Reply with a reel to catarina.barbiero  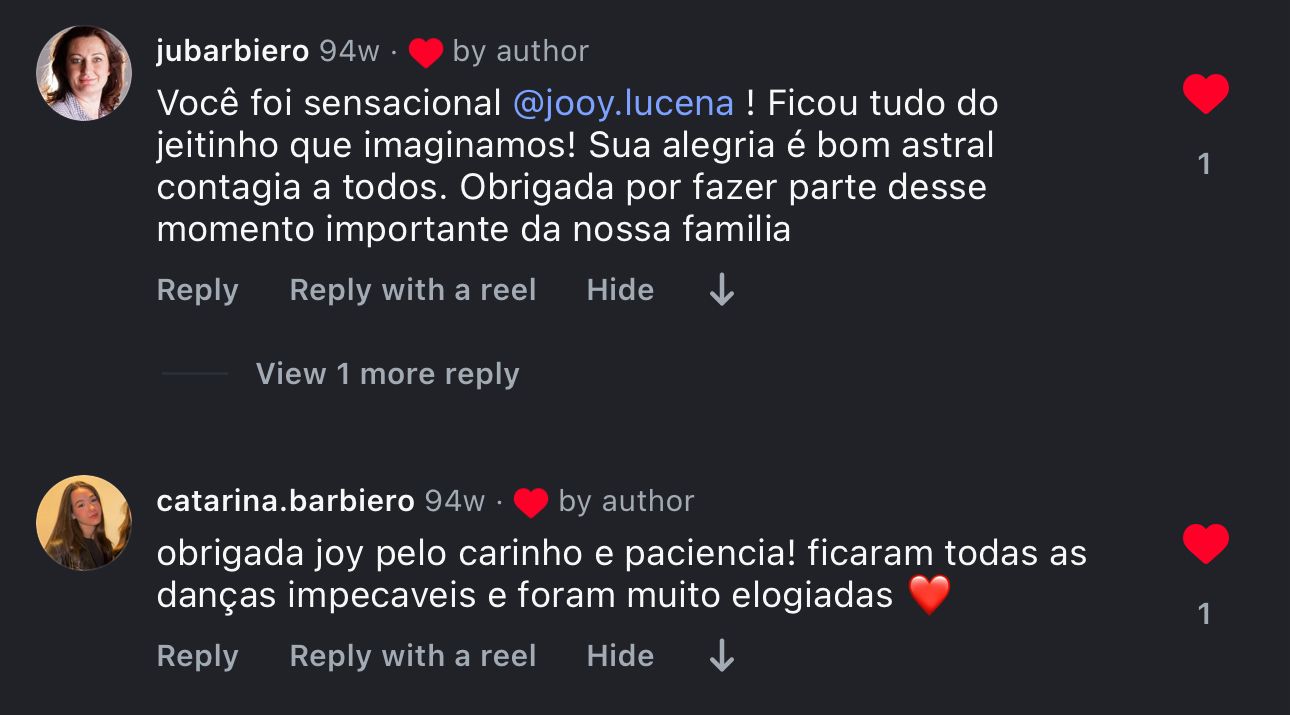click(413, 656)
